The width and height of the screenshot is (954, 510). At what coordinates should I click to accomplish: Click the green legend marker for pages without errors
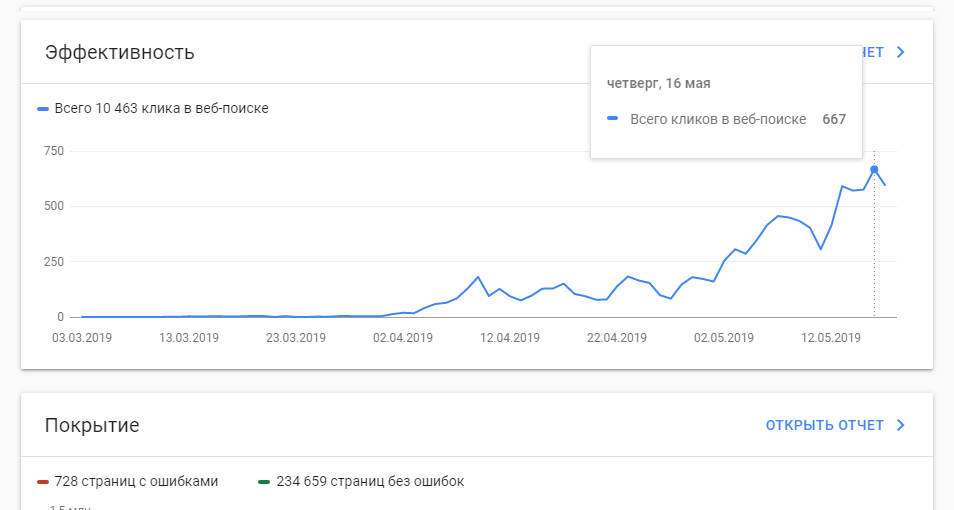tap(264, 482)
